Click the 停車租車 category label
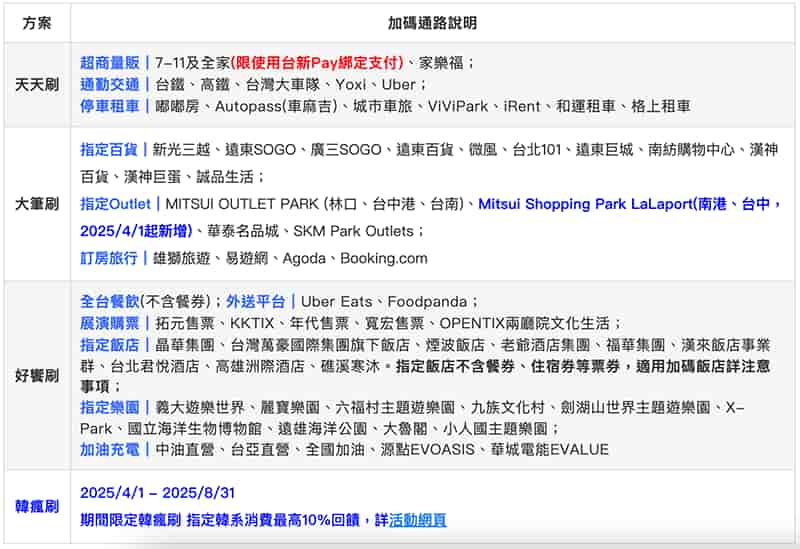800x549 pixels. pos(110,106)
